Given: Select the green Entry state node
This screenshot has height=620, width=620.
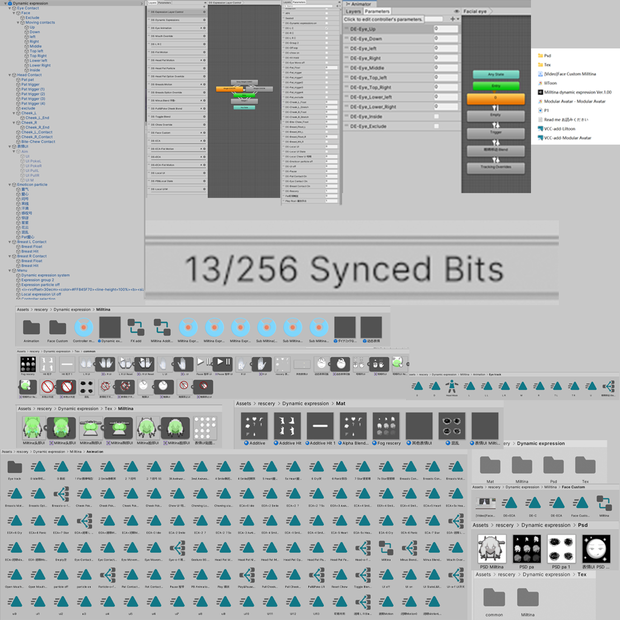Looking at the screenshot, I should [x=496, y=86].
